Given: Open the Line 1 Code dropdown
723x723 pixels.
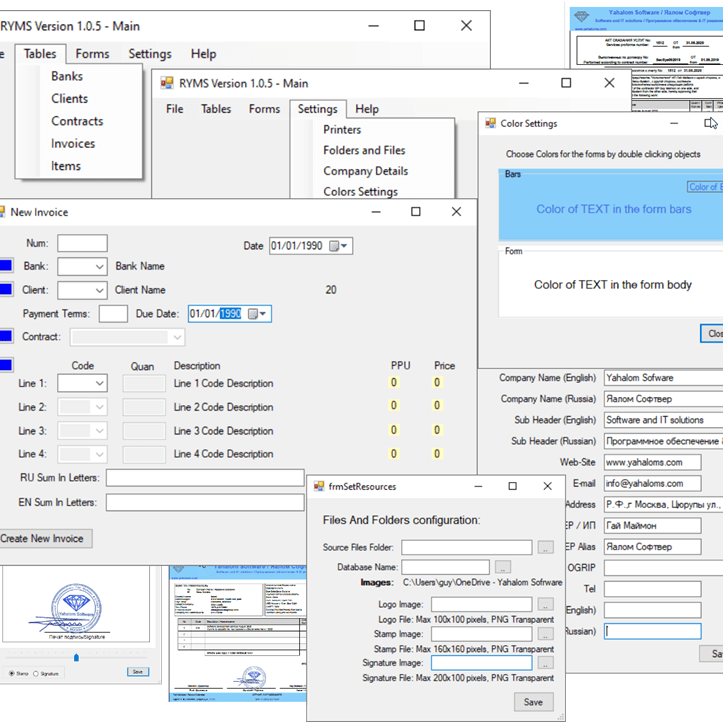Looking at the screenshot, I should pyautogui.click(x=98, y=384).
